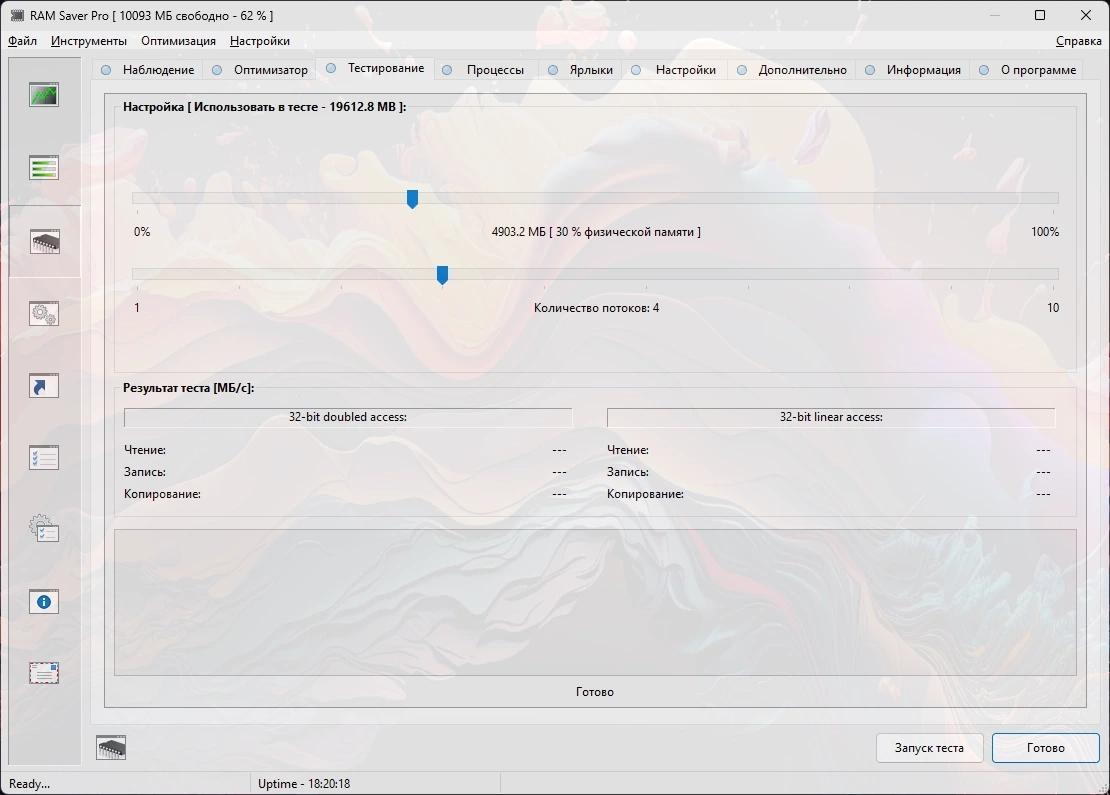The height and width of the screenshot is (795, 1110).
Task: Select the Дополнительно radio button
Action: [742, 70]
